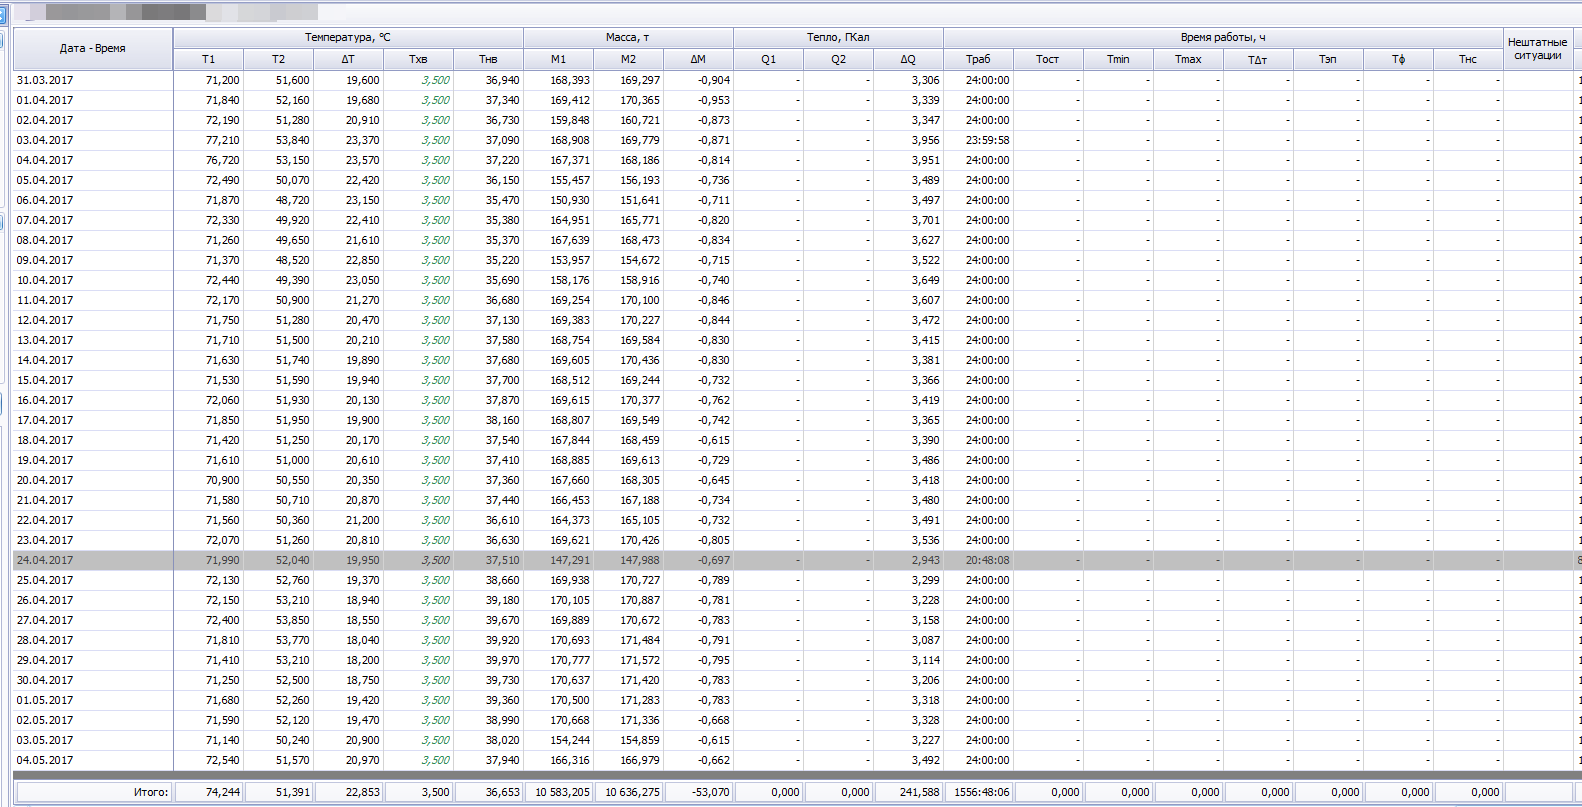Click the total M2 value 10 636,275
Image resolution: width=1582 pixels, height=807 pixels.
633,792
